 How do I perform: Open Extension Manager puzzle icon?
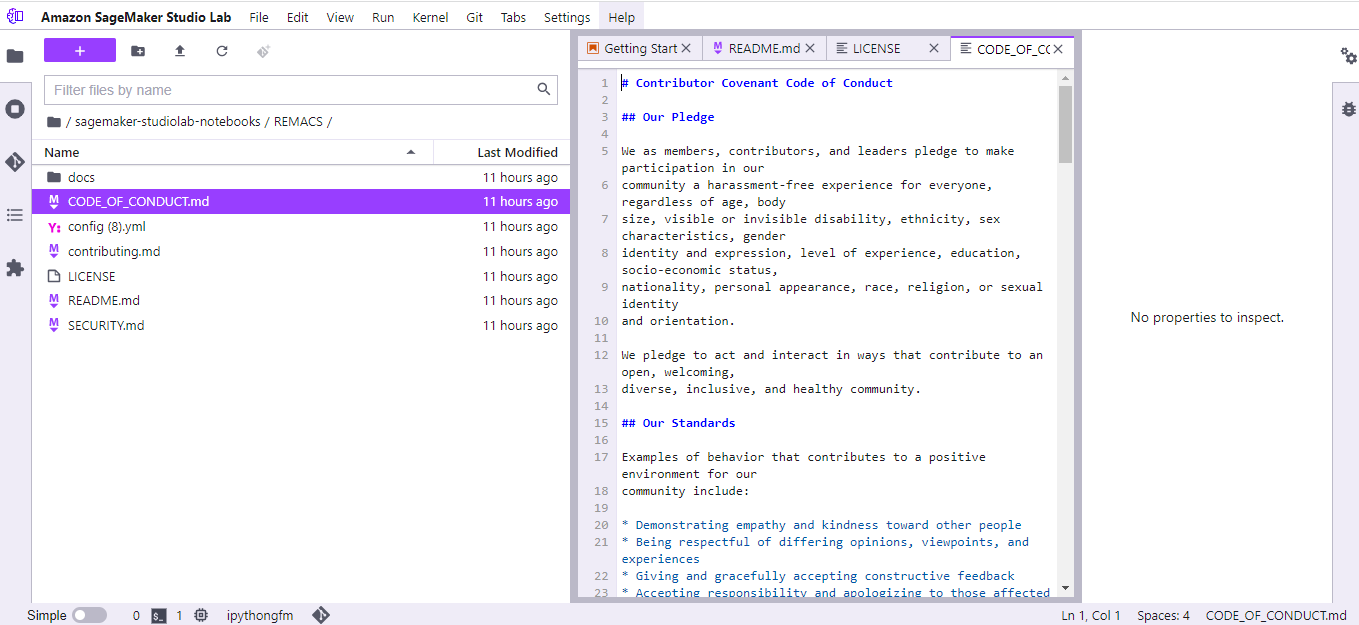coord(15,268)
